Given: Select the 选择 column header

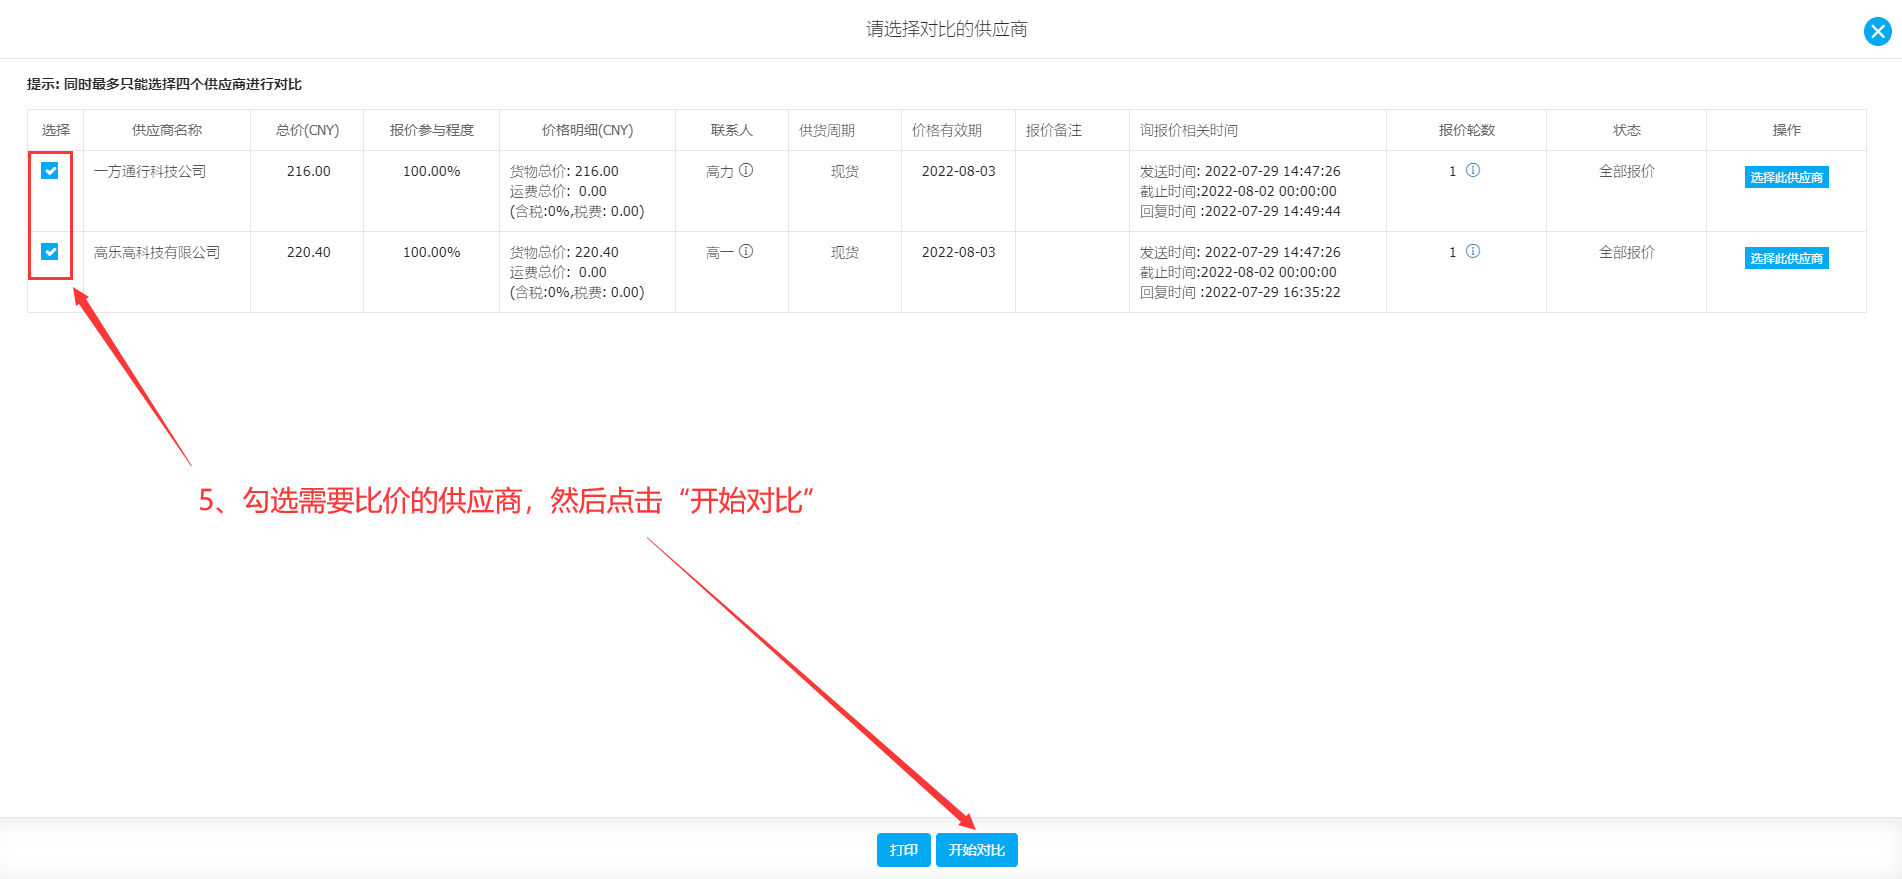Looking at the screenshot, I should tap(56, 130).
